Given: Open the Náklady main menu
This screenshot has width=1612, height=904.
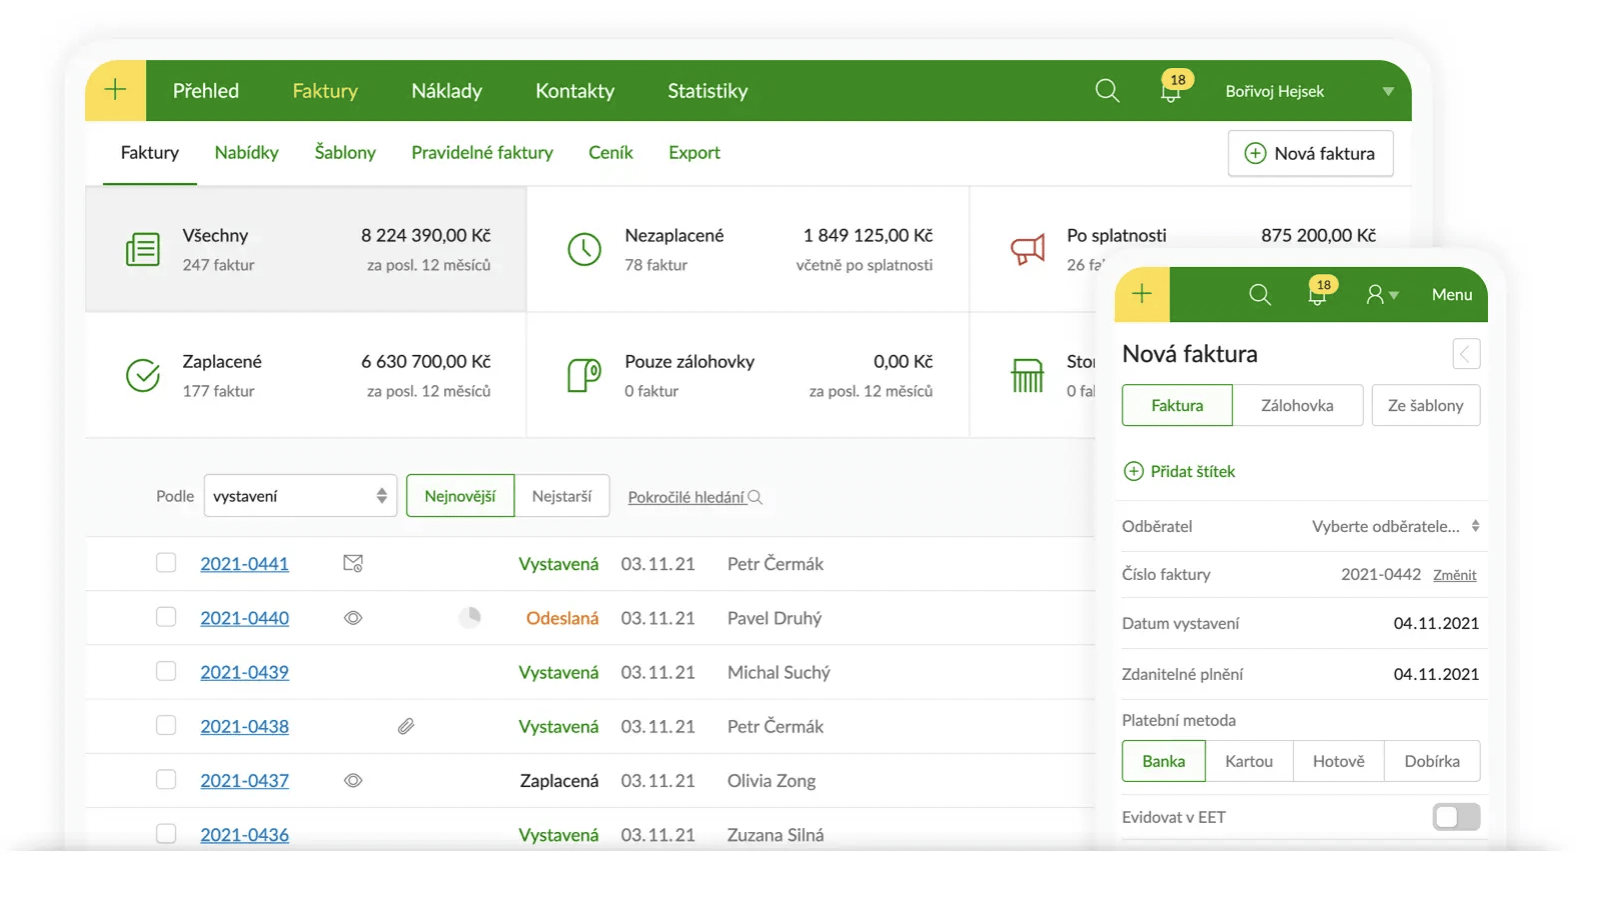Looking at the screenshot, I should pos(447,91).
